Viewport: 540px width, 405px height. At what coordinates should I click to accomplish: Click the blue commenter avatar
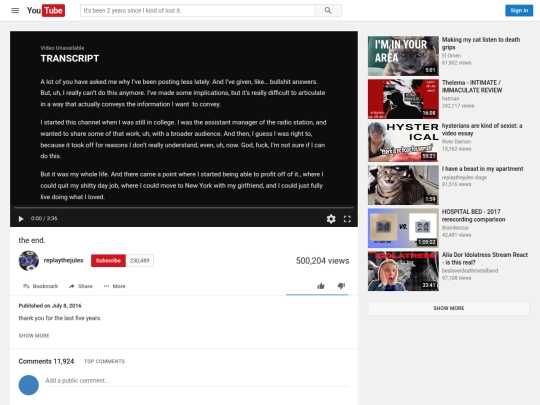pyautogui.click(x=29, y=385)
